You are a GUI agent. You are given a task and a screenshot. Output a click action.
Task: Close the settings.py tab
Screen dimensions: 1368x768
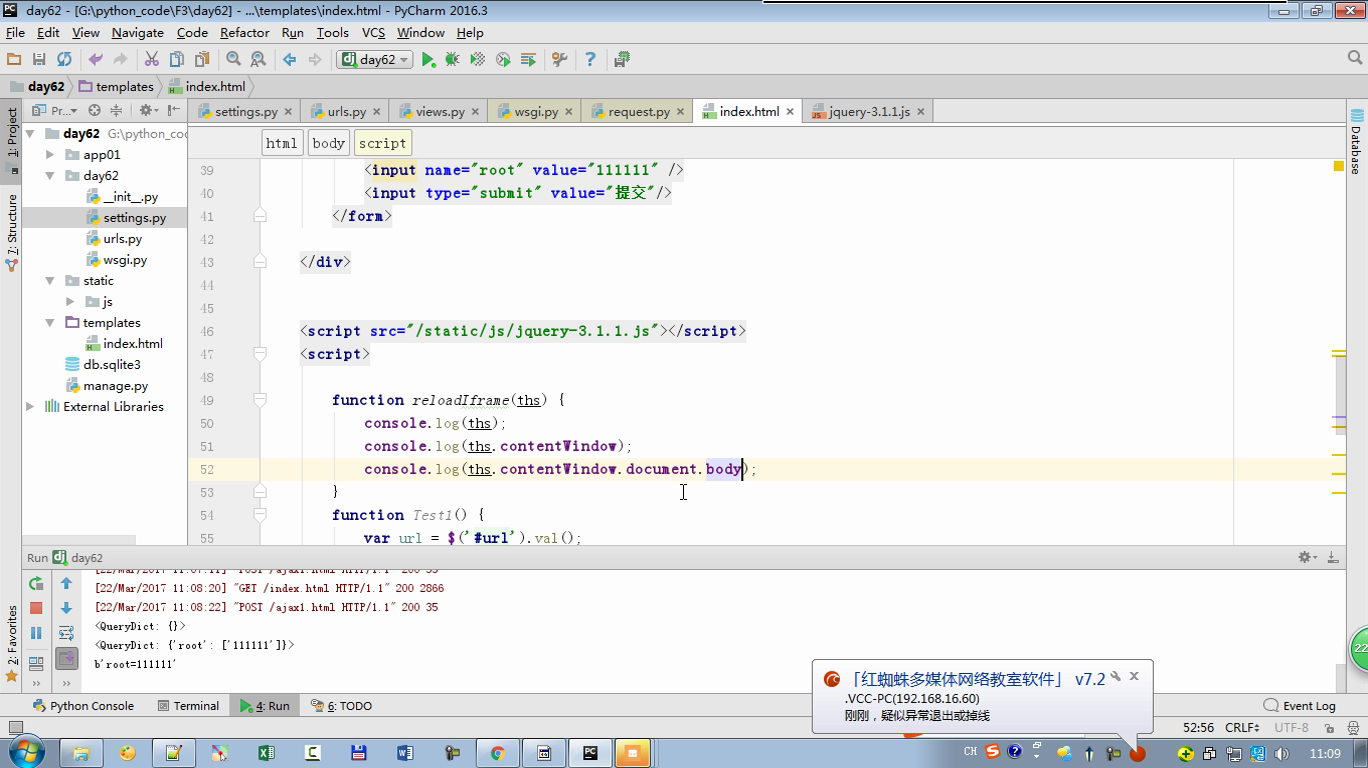tap(288, 112)
